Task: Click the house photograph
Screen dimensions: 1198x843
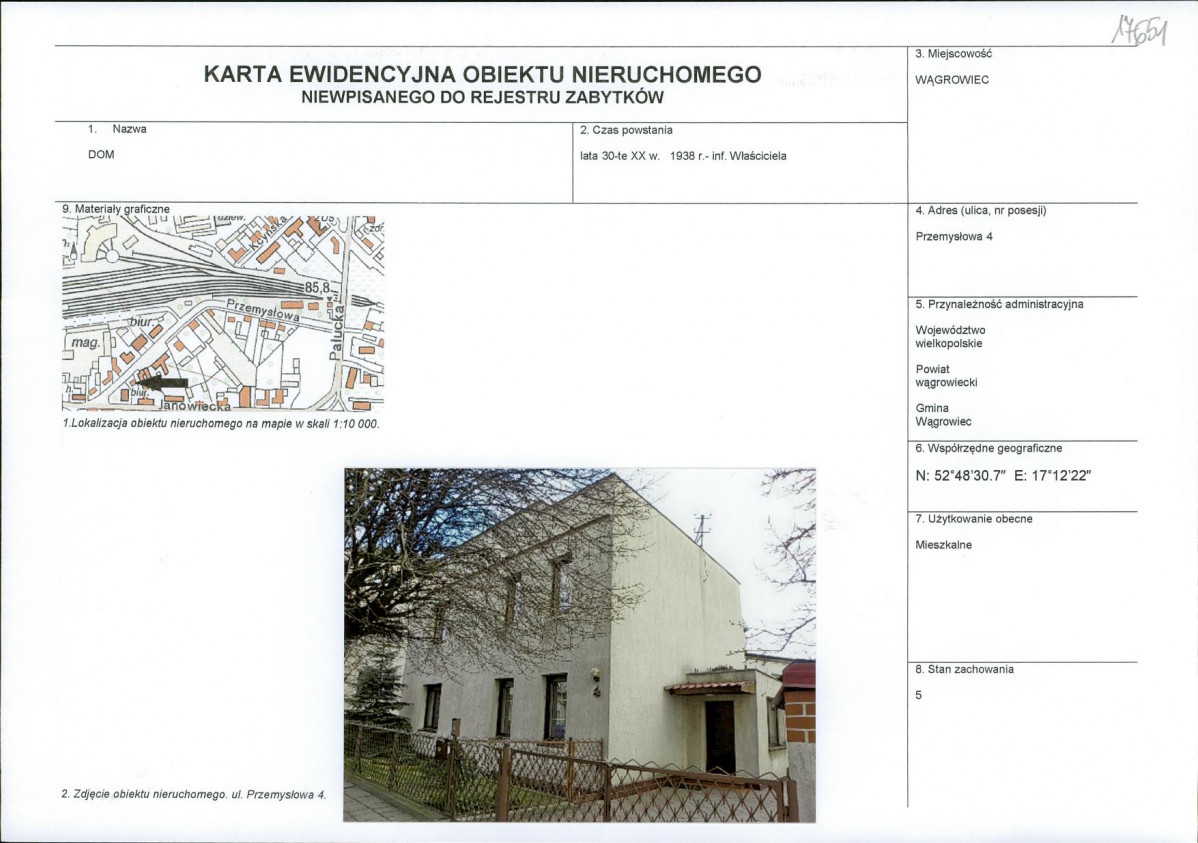Action: tap(580, 645)
